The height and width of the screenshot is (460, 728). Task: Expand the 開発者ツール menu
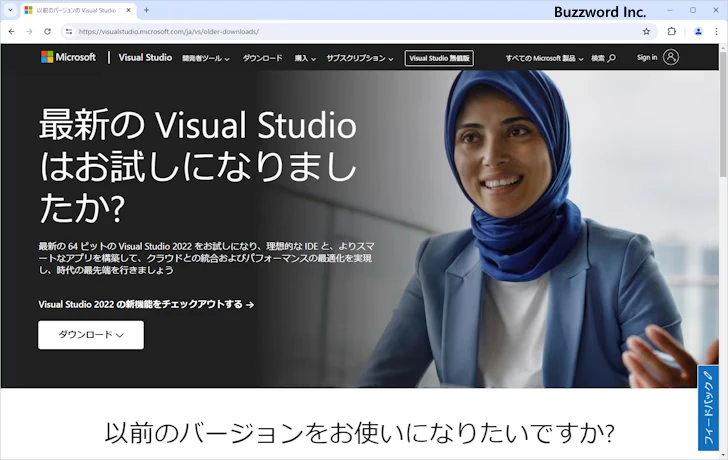click(x=206, y=58)
